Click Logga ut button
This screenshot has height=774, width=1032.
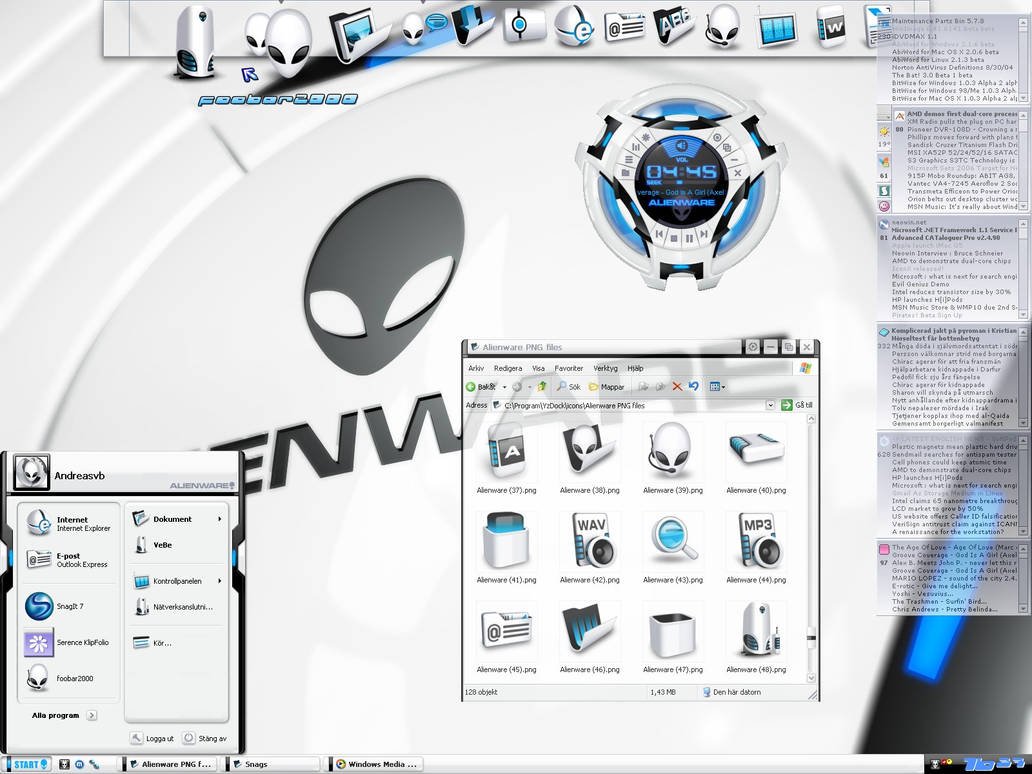(152, 738)
